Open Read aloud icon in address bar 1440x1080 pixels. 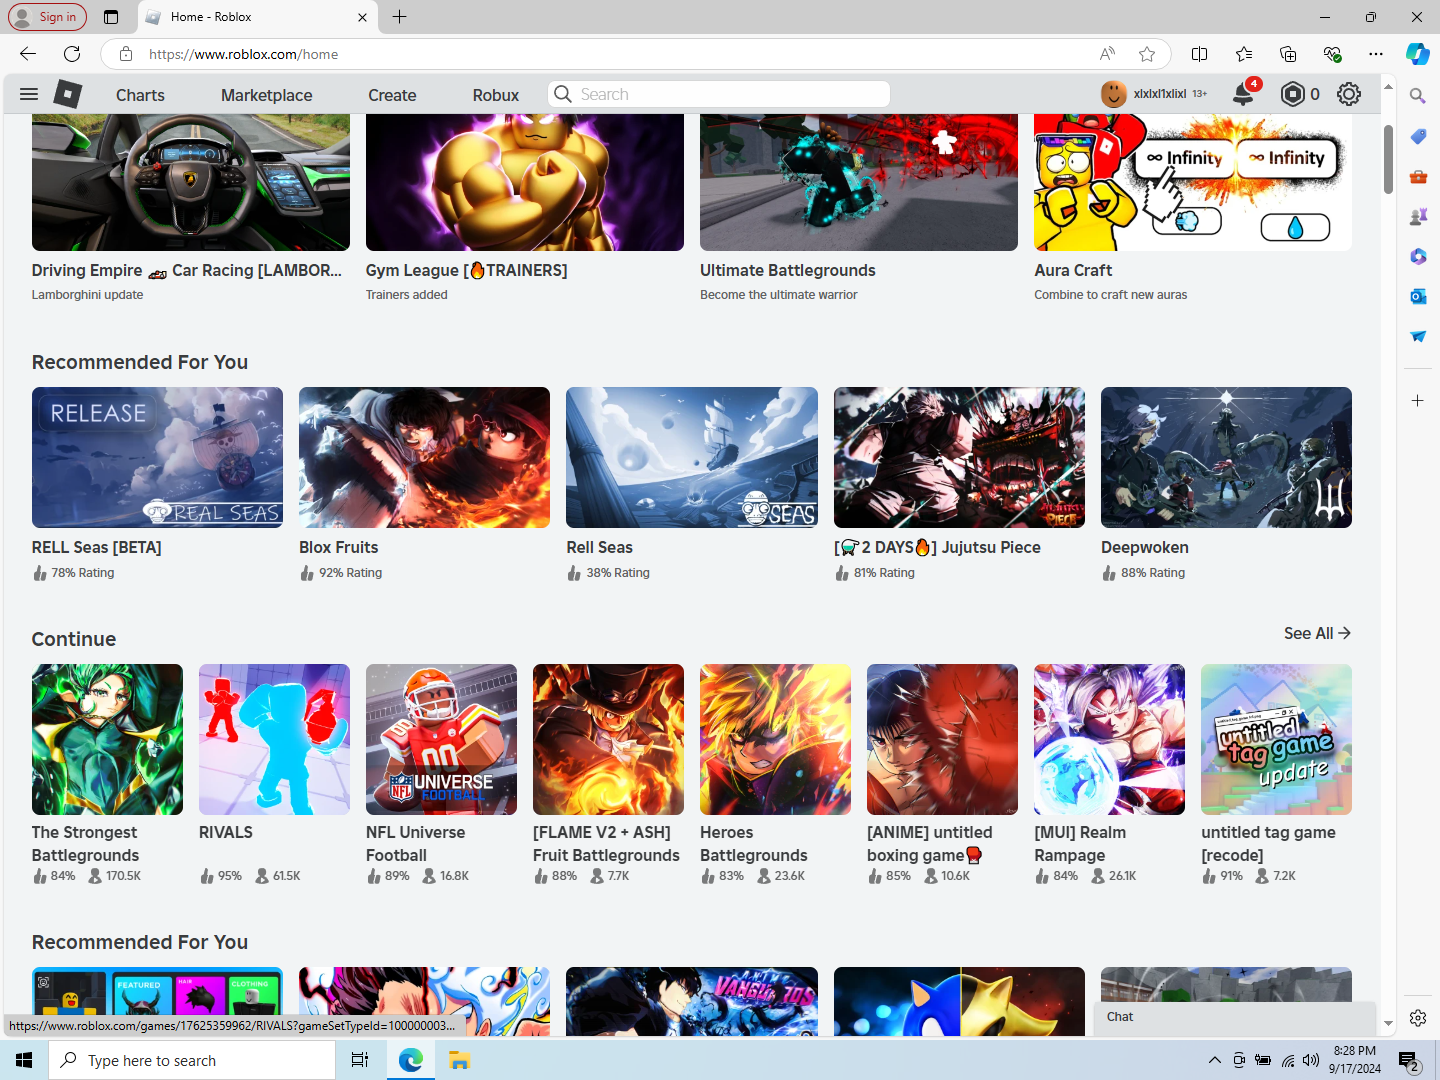point(1107,54)
